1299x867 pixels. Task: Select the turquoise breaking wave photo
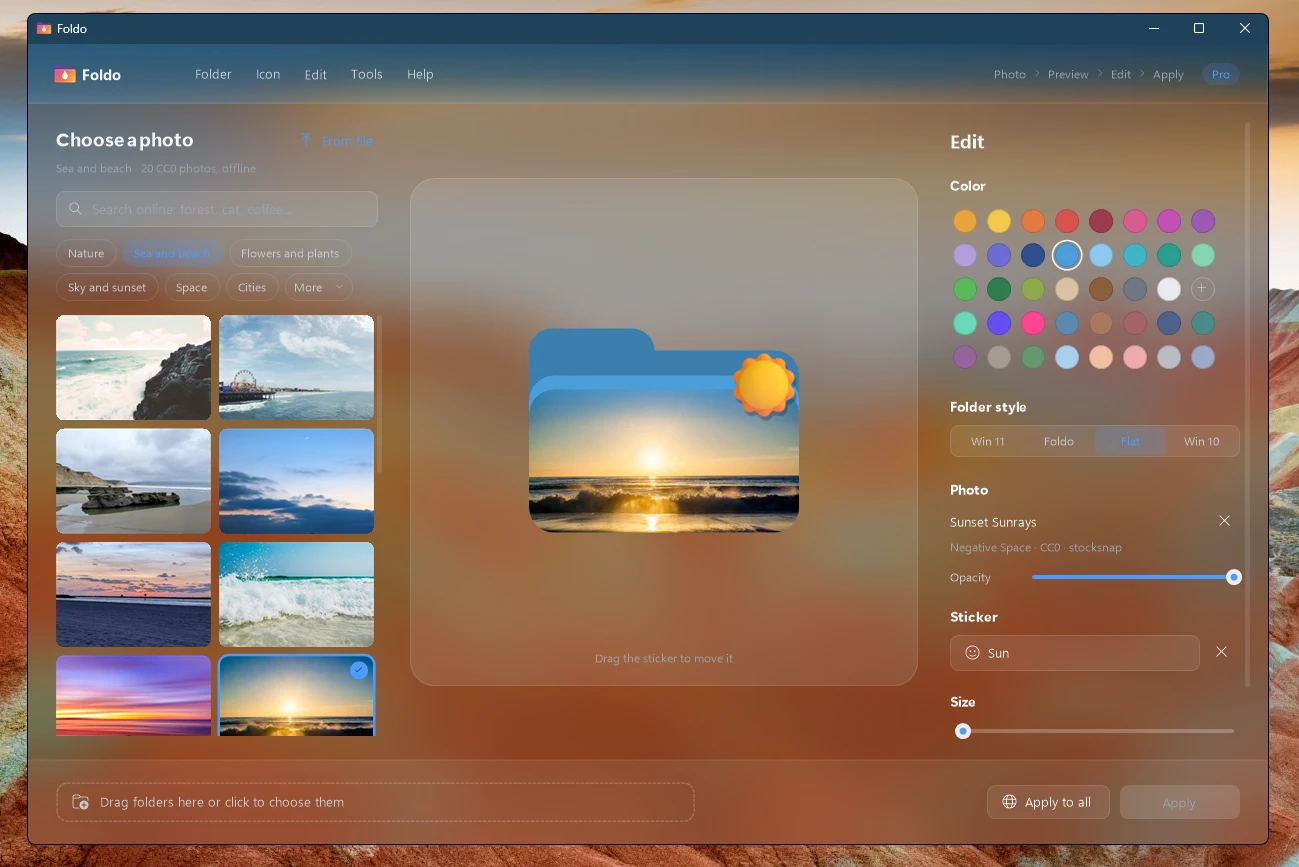(x=296, y=594)
